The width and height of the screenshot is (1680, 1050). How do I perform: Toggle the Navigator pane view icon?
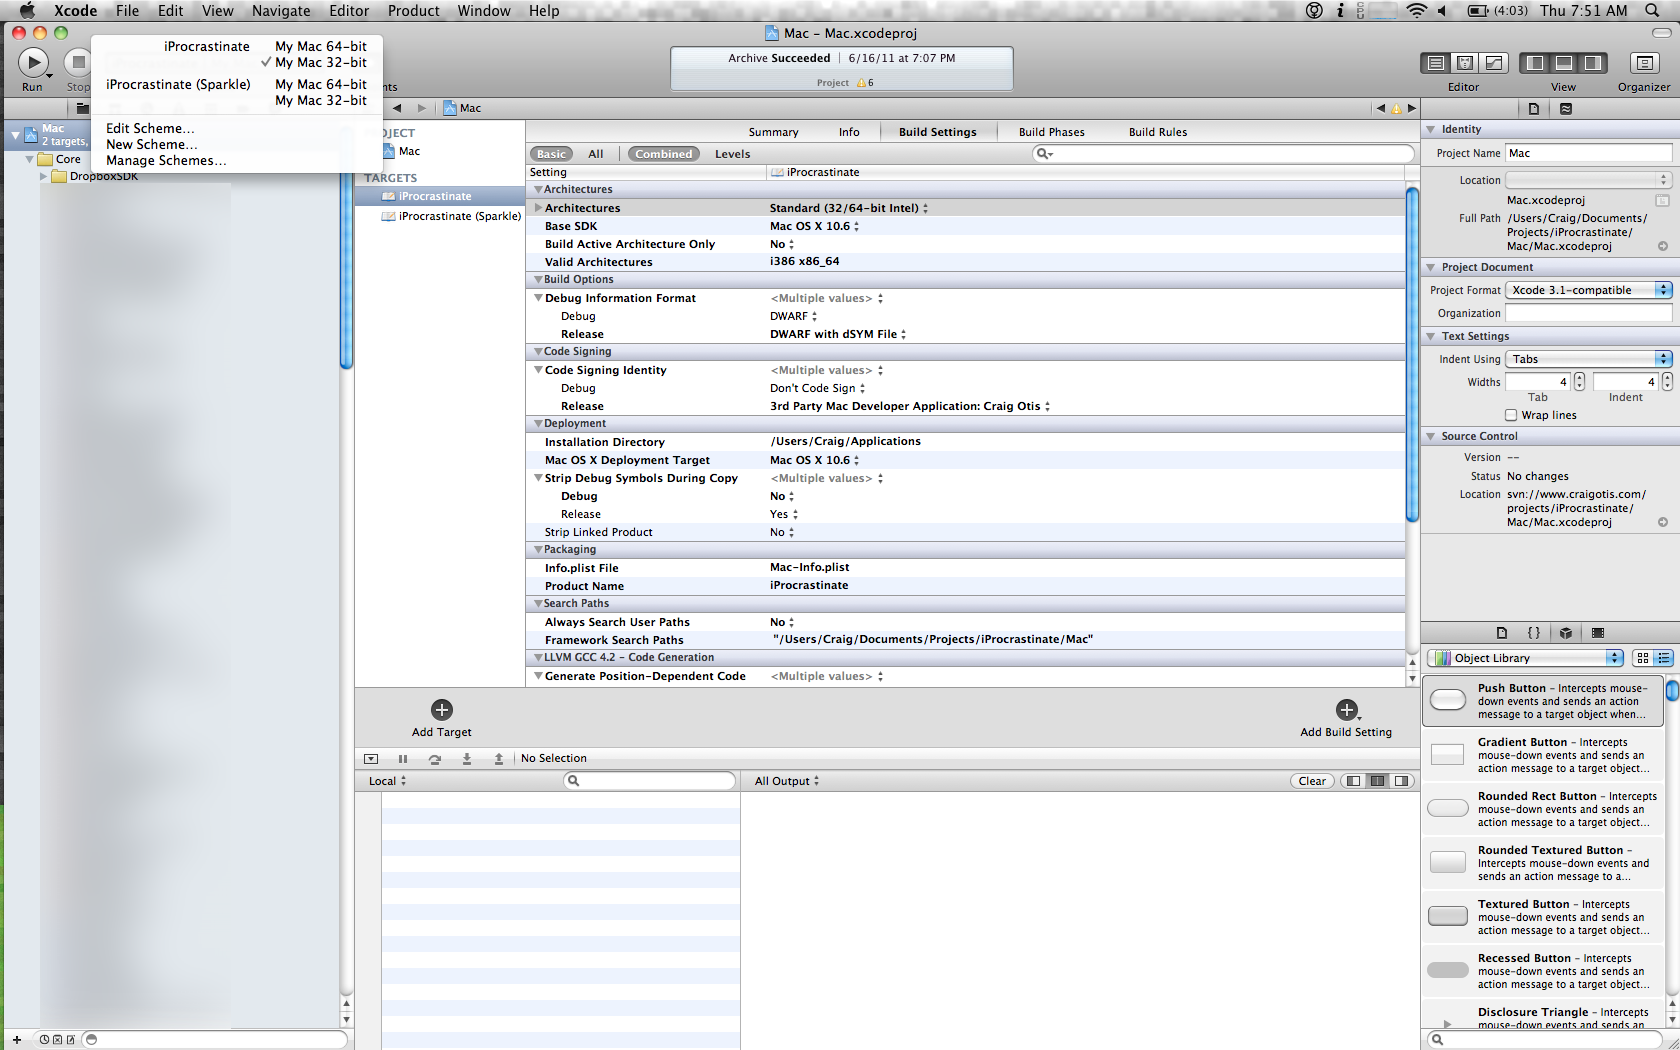tap(1534, 63)
